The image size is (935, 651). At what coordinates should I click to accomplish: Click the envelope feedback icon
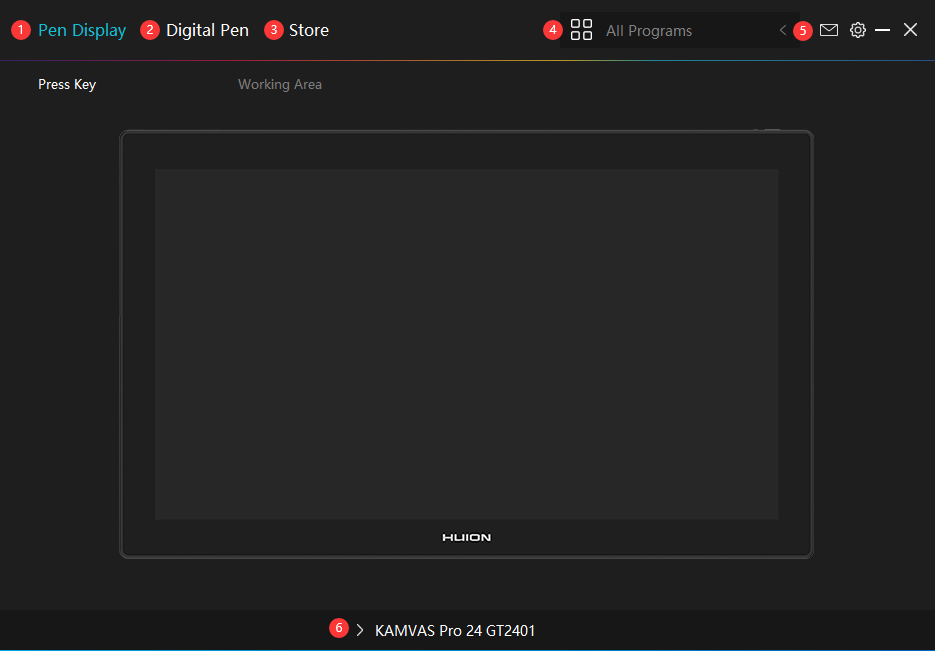(x=829, y=30)
